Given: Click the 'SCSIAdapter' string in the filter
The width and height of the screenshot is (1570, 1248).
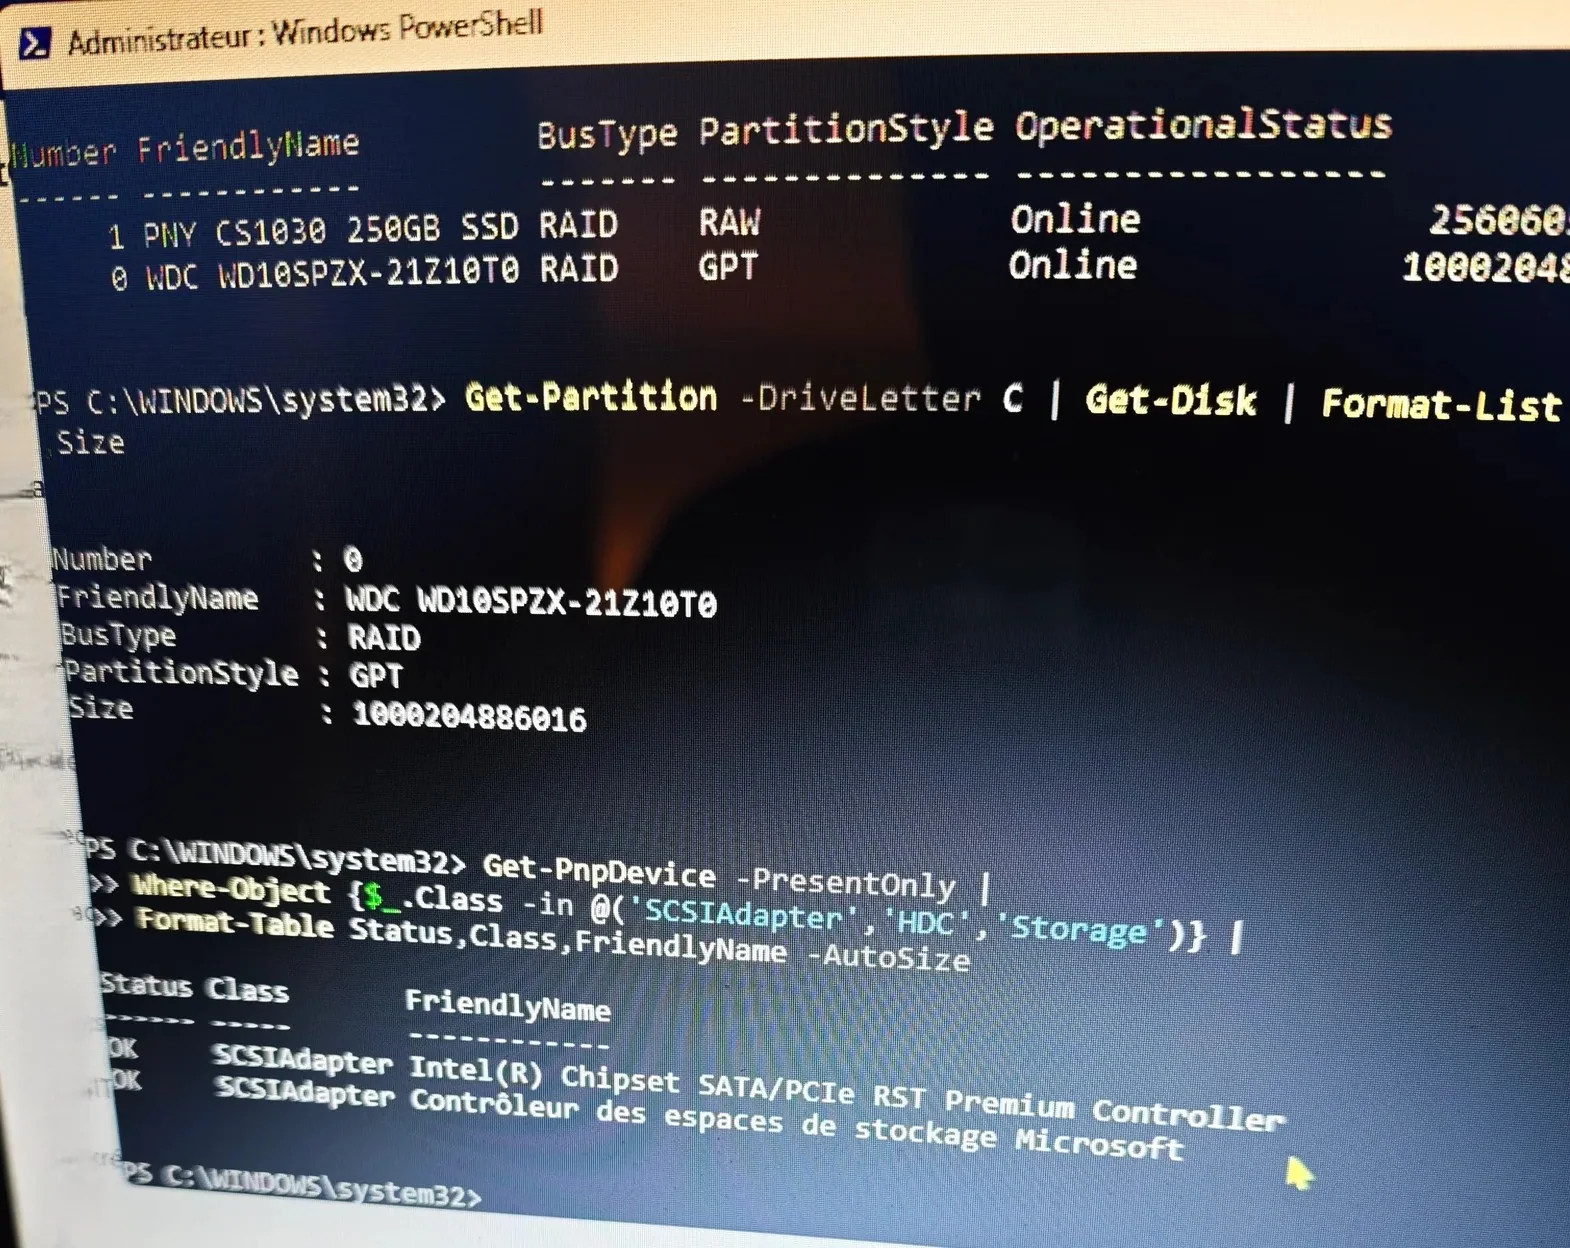Looking at the screenshot, I should pyautogui.click(x=743, y=913).
